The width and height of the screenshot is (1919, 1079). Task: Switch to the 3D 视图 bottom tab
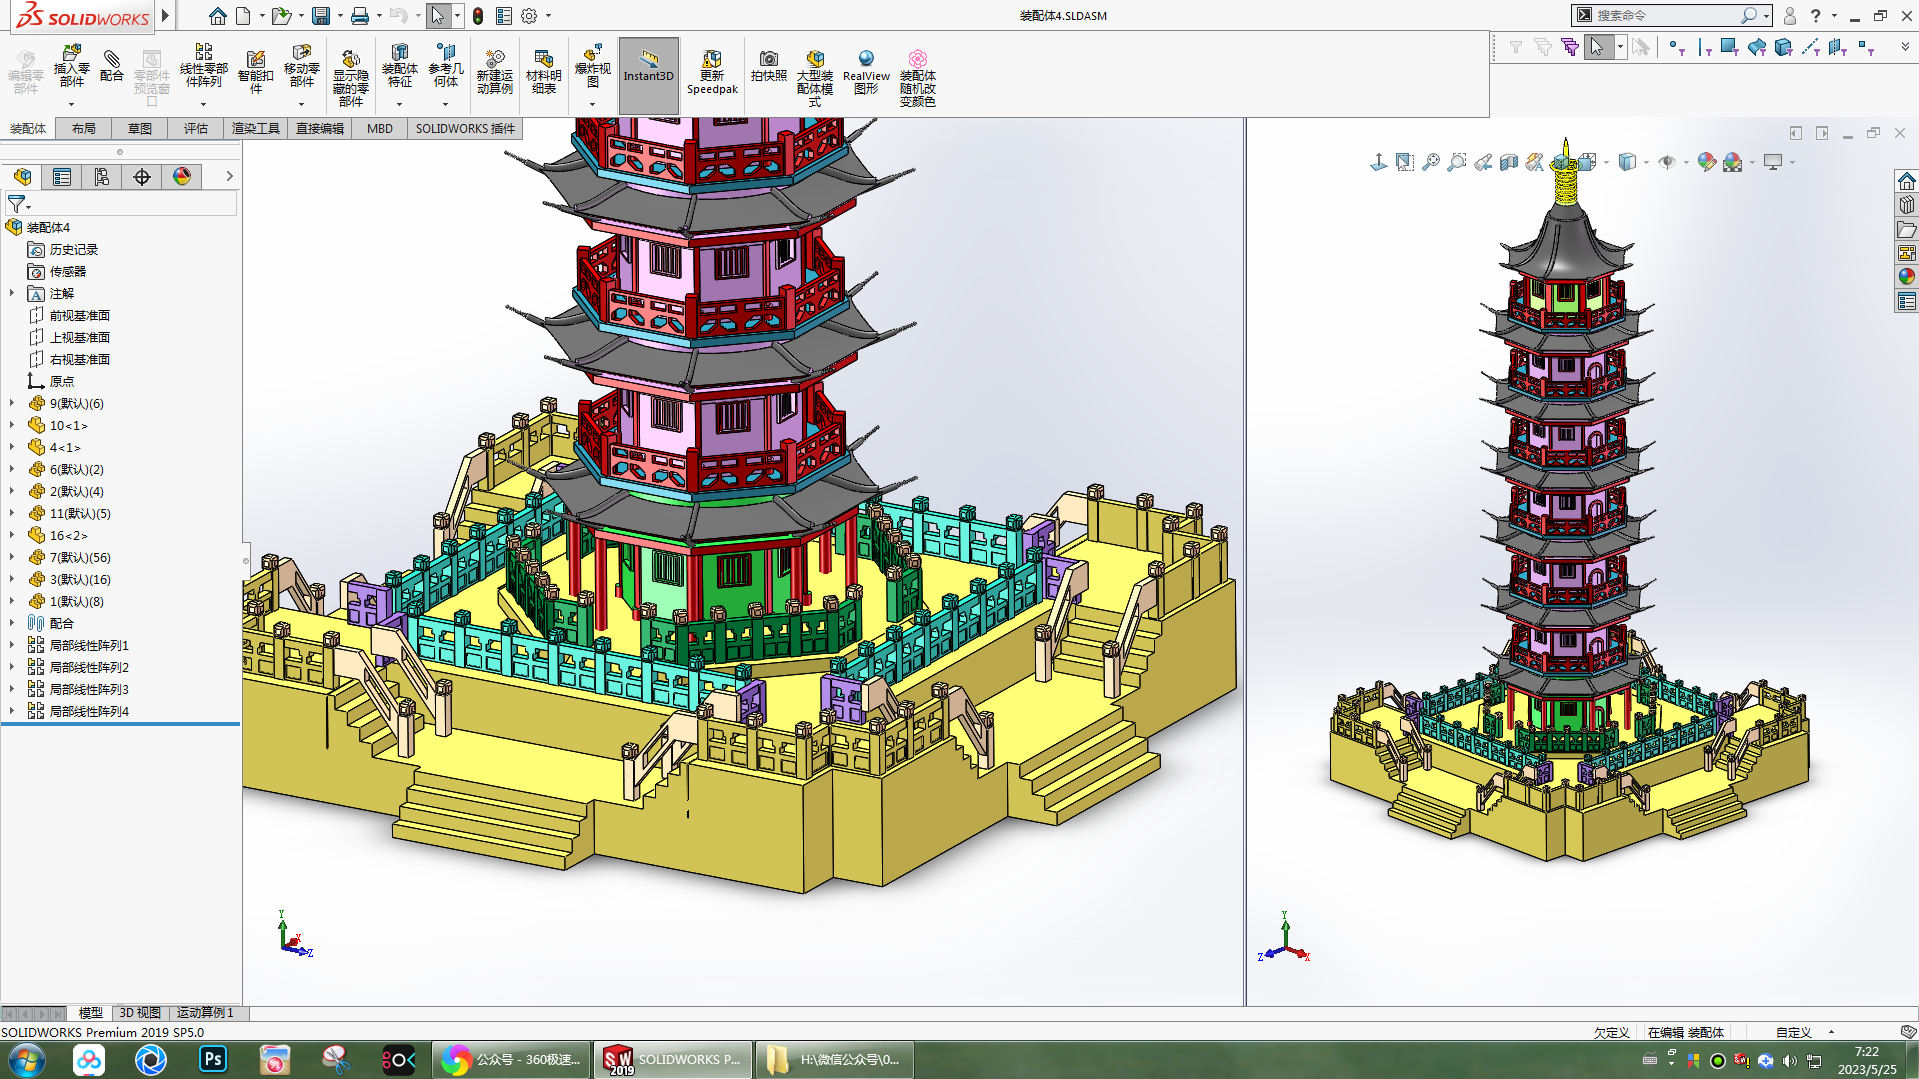click(x=140, y=1013)
